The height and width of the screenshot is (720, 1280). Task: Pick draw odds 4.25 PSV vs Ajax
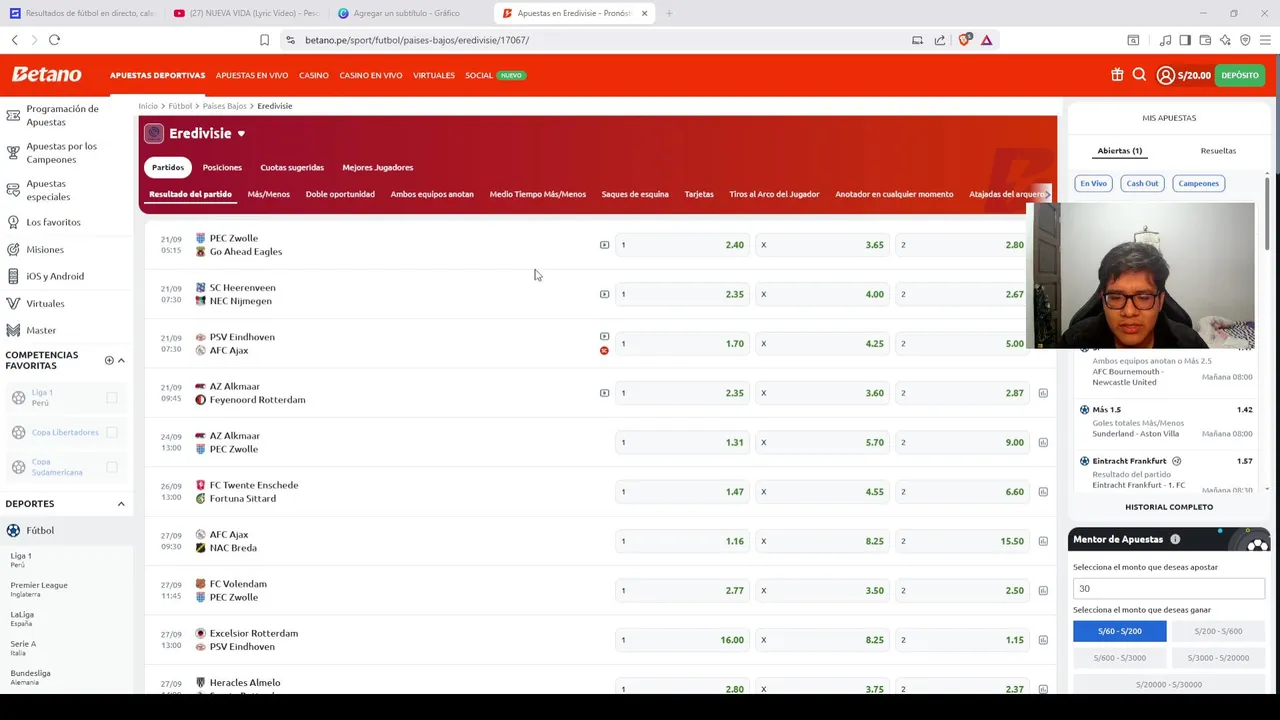click(x=822, y=343)
